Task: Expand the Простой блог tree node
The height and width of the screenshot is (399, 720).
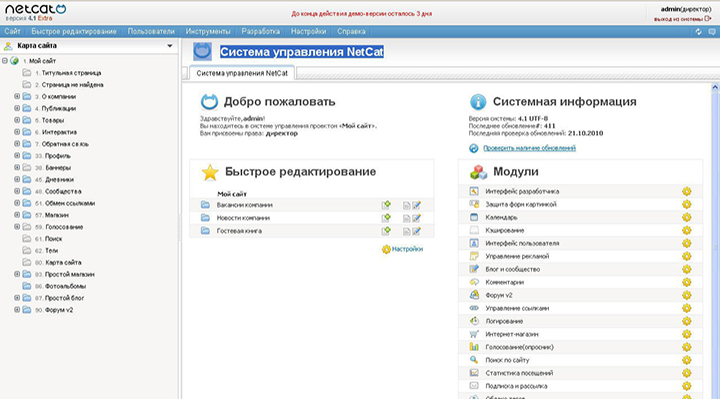Action: click(x=17, y=298)
